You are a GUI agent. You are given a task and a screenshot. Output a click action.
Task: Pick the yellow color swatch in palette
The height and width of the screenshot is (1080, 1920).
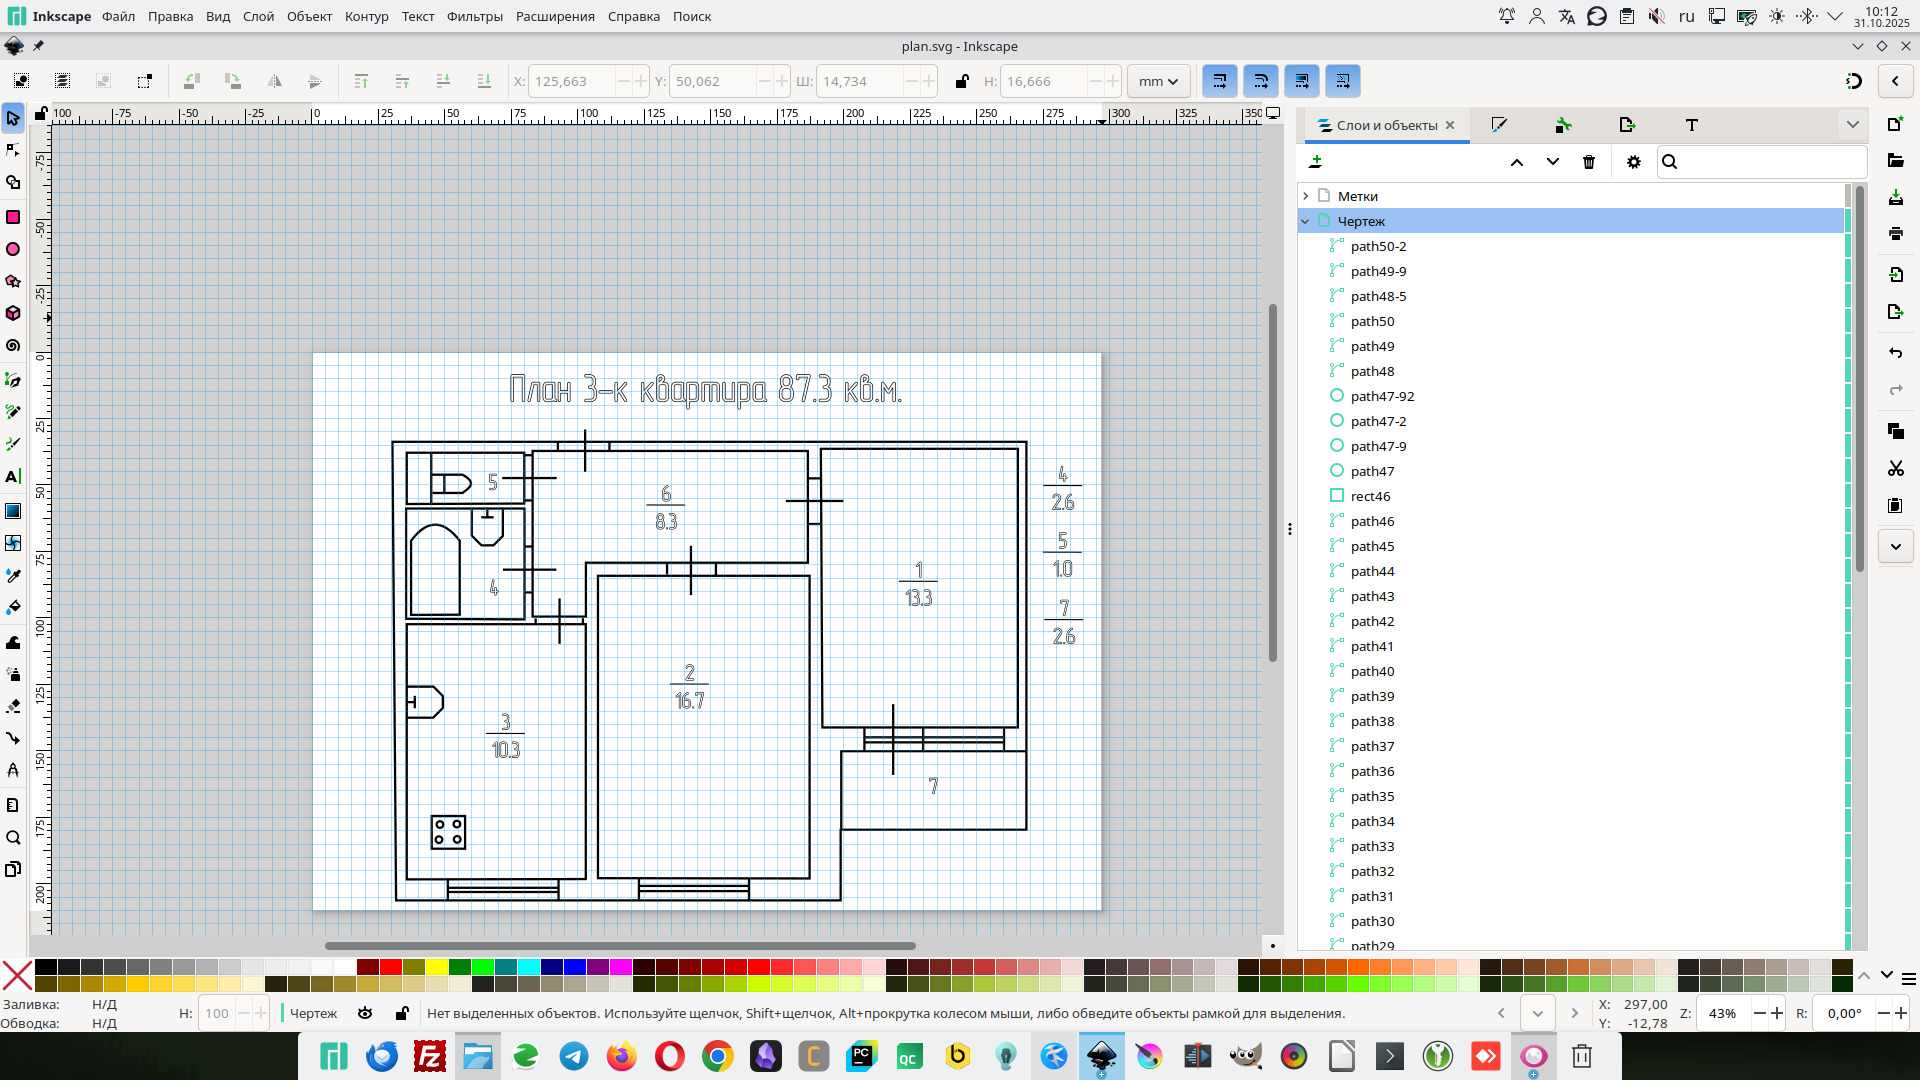click(x=437, y=967)
